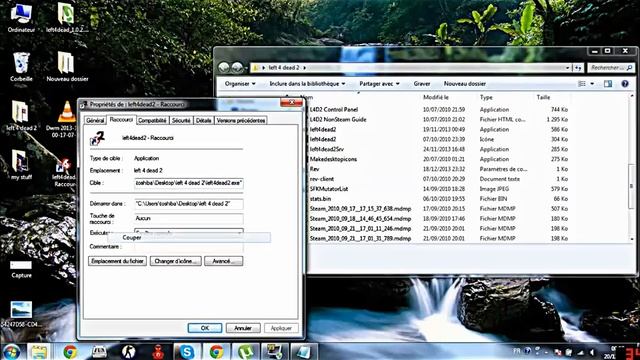Select the Corbeille recycle bin icon

[x=21, y=67]
